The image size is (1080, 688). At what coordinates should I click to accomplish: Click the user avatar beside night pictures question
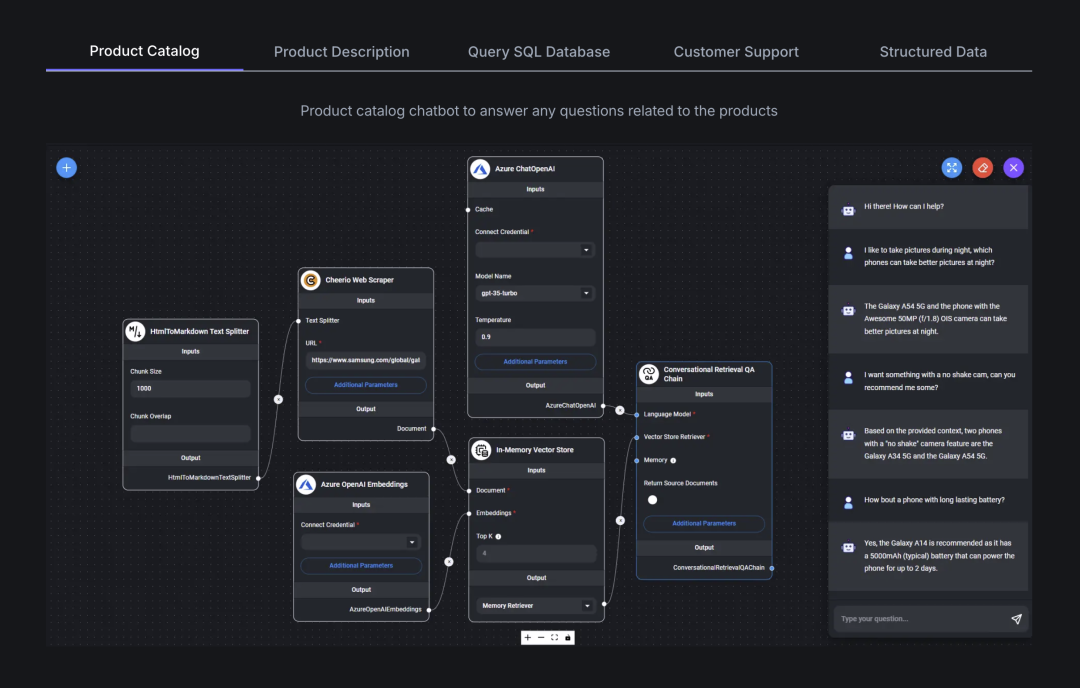(x=849, y=253)
